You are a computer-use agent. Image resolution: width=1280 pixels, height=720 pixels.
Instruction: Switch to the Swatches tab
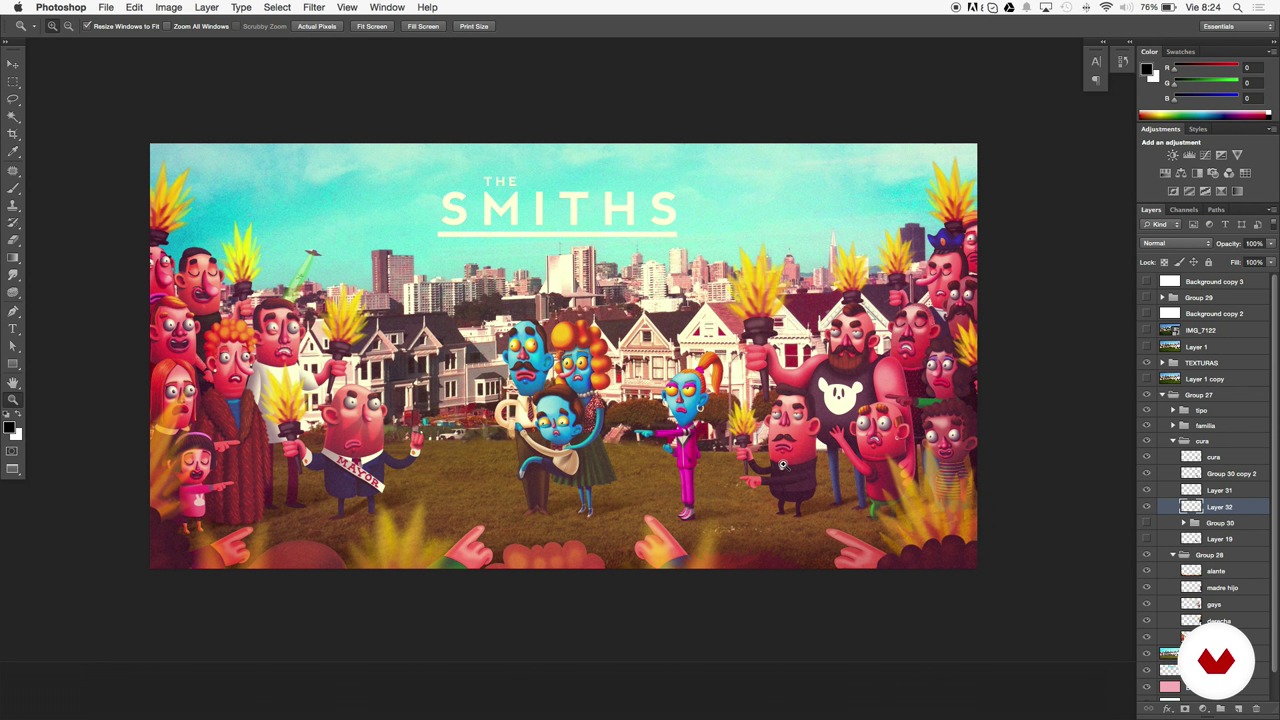pos(1180,52)
